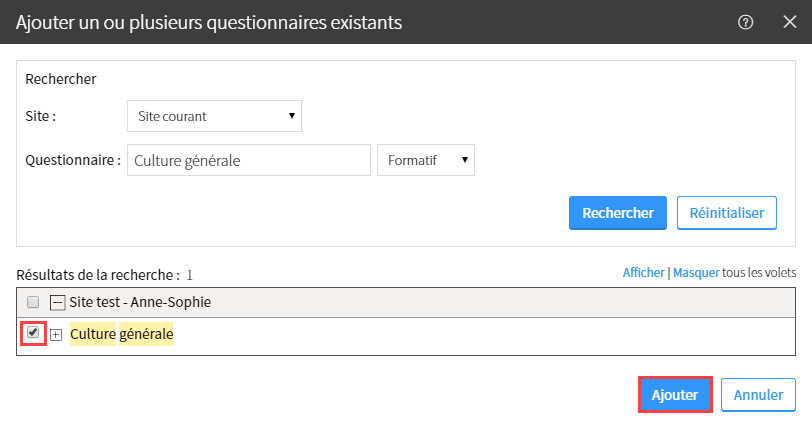
Task: Close the questionnaires dialog with the X
Action: [790, 22]
